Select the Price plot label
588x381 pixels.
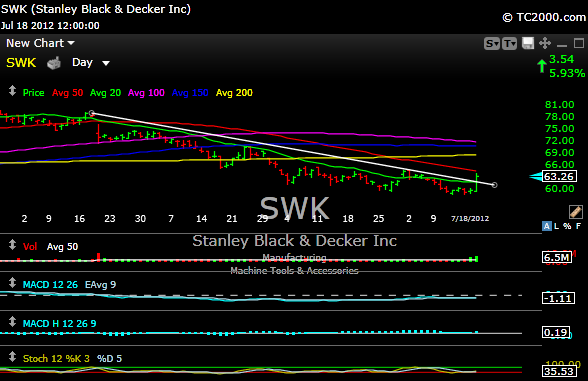point(33,93)
